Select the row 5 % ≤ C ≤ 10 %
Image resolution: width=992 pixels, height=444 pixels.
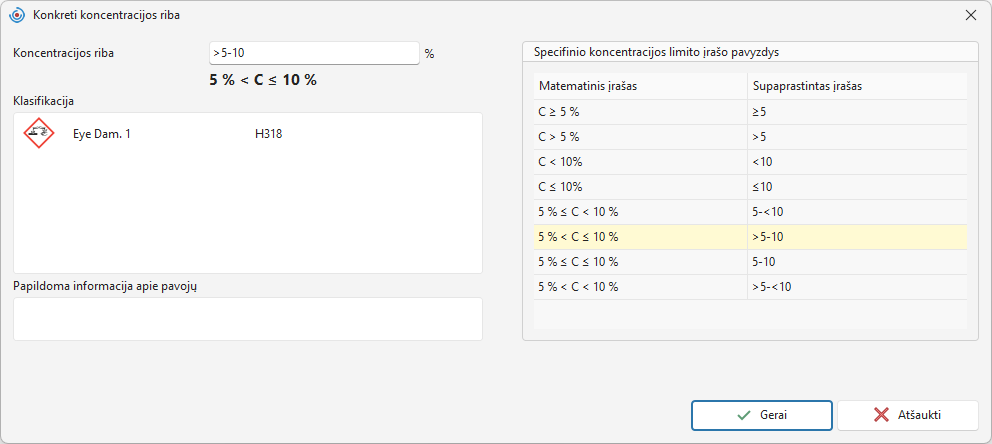coord(750,262)
